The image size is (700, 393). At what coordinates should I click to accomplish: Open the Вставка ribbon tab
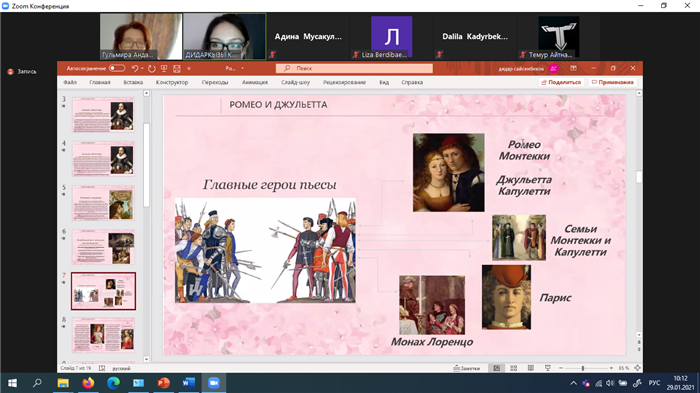click(133, 82)
